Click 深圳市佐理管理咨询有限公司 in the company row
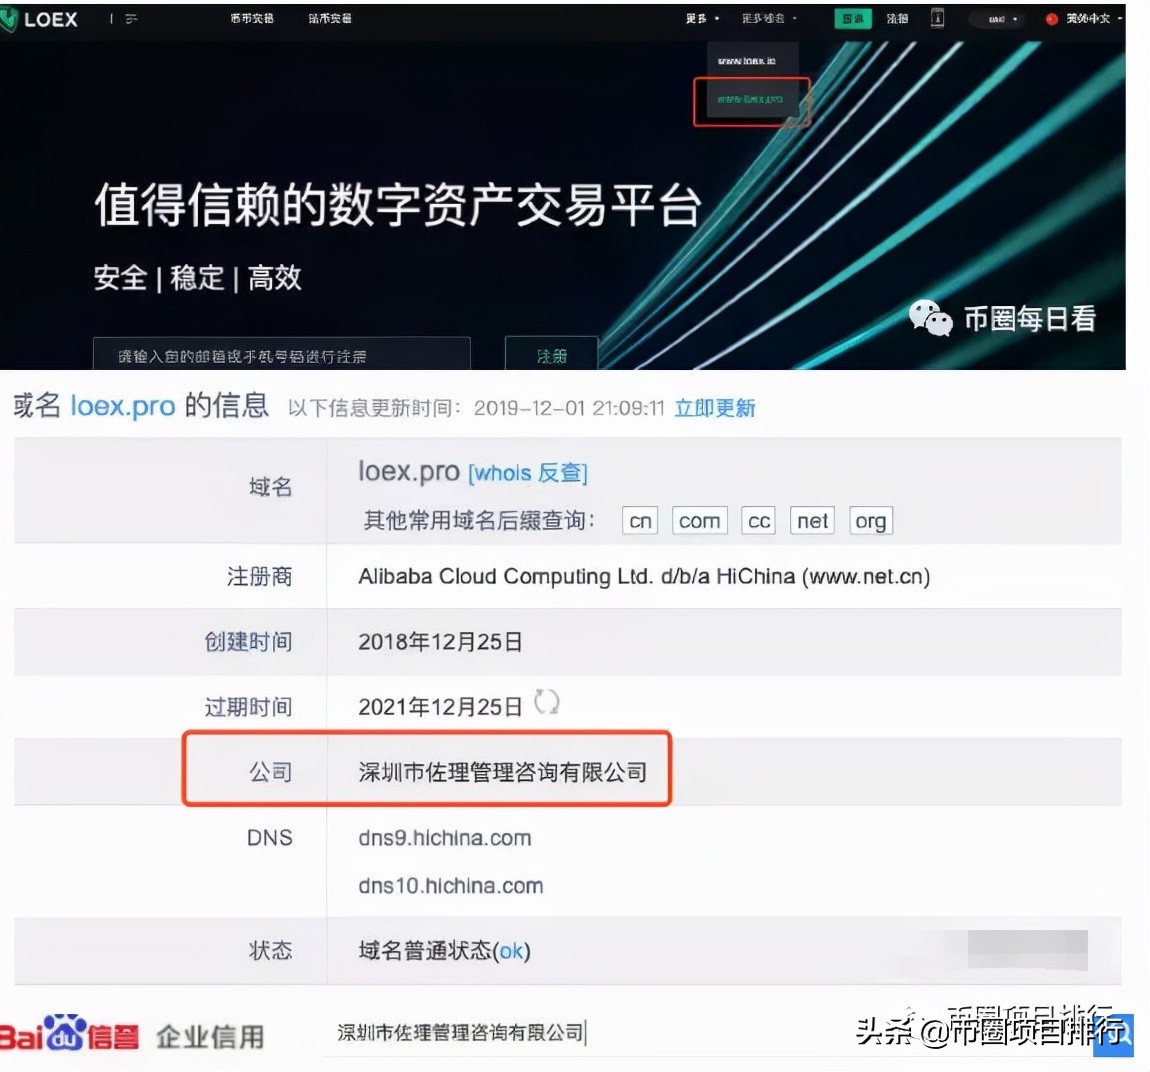The height and width of the screenshot is (1072, 1150). 502,772
